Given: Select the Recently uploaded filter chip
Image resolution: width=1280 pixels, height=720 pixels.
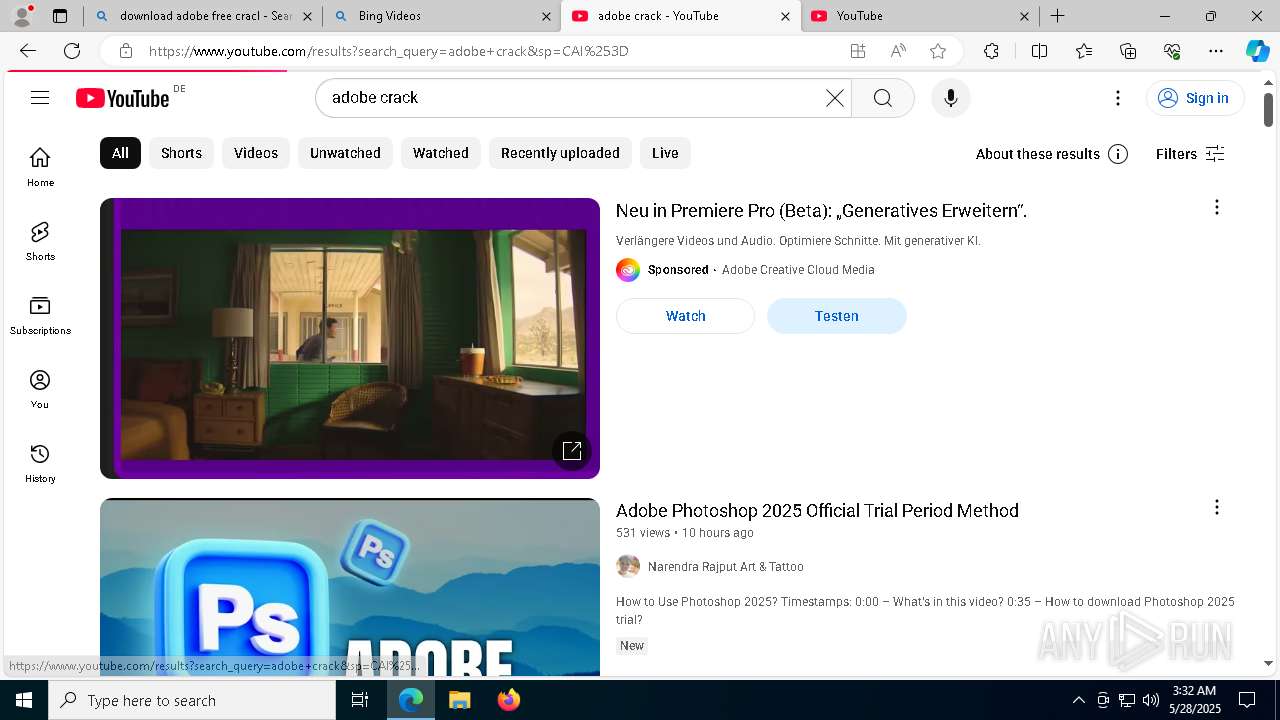Looking at the screenshot, I should tap(560, 153).
